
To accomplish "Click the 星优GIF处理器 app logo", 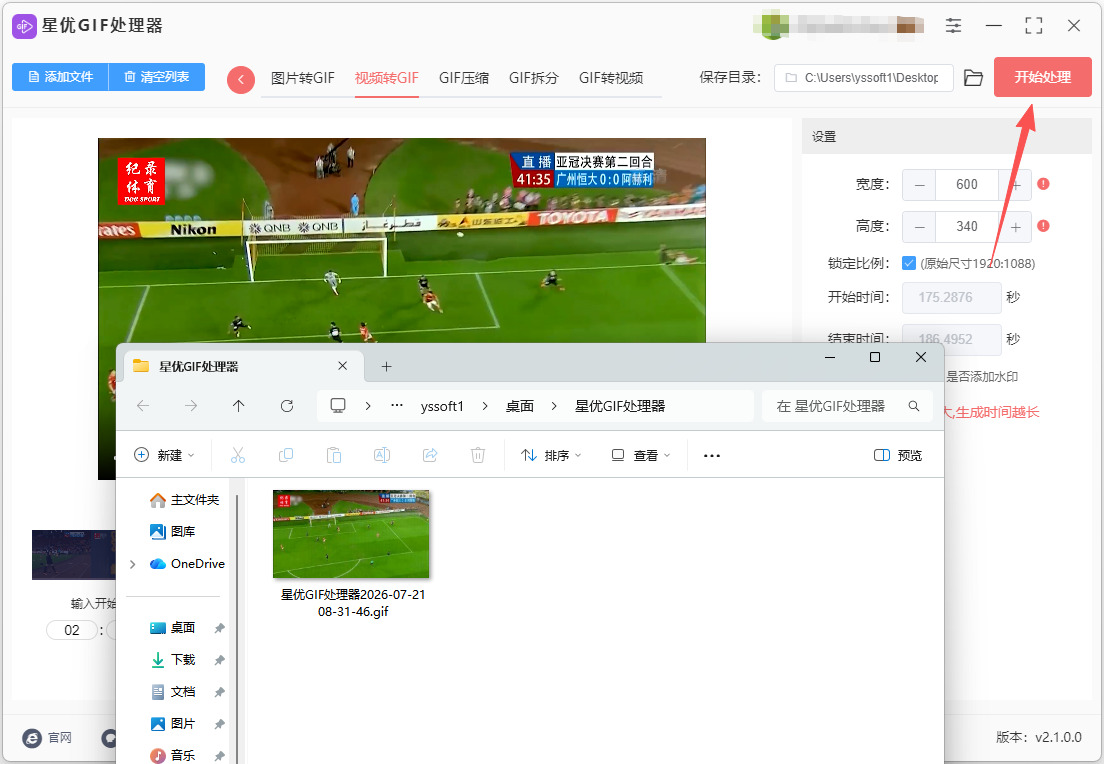I will tap(25, 26).
